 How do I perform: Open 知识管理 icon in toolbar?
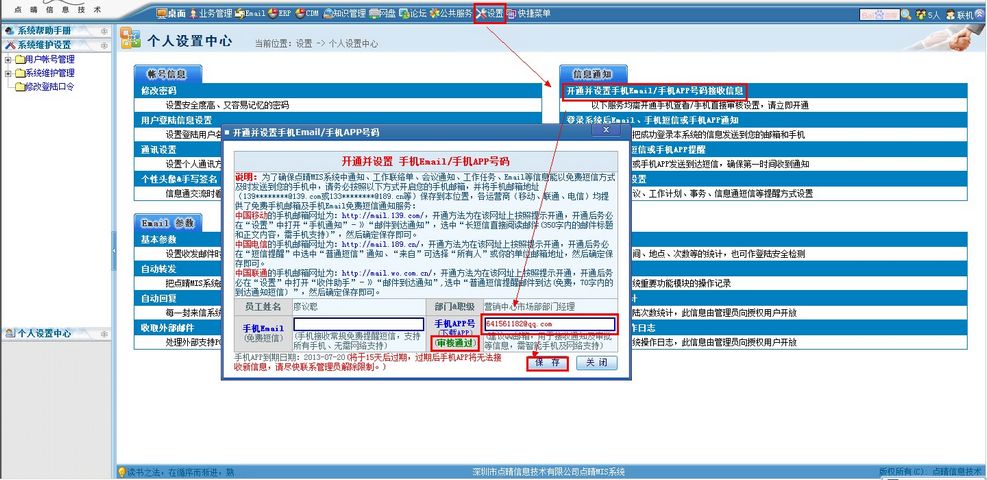pyautogui.click(x=347, y=14)
